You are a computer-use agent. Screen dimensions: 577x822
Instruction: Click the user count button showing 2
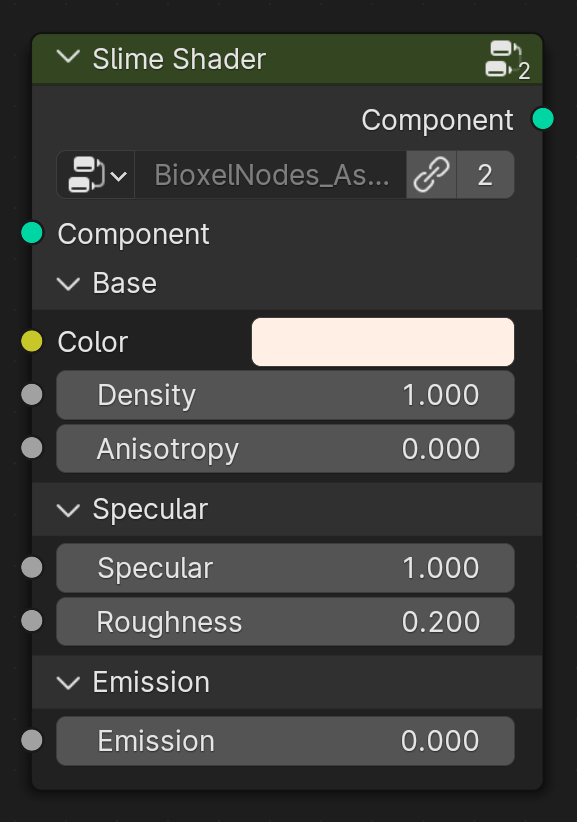(x=485, y=175)
